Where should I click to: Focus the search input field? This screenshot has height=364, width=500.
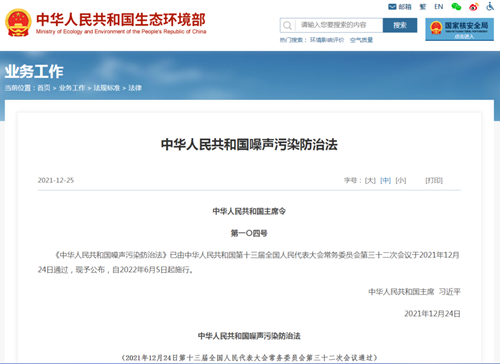point(339,25)
